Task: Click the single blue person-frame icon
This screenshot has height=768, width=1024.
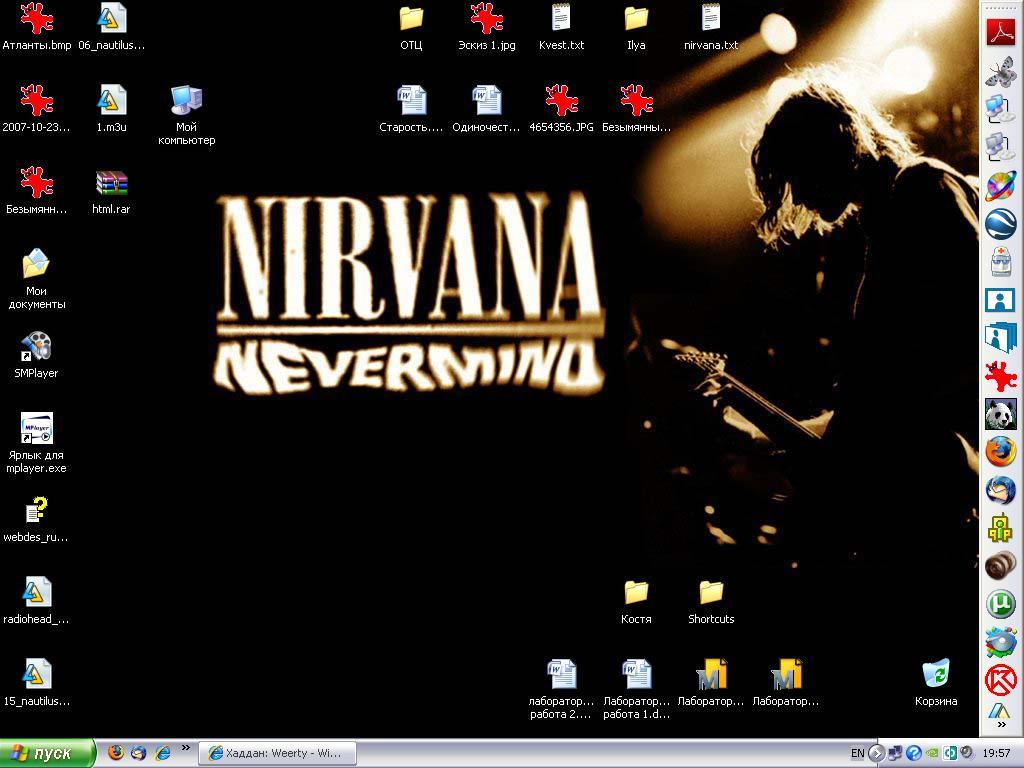Action: pyautogui.click(x=1000, y=300)
